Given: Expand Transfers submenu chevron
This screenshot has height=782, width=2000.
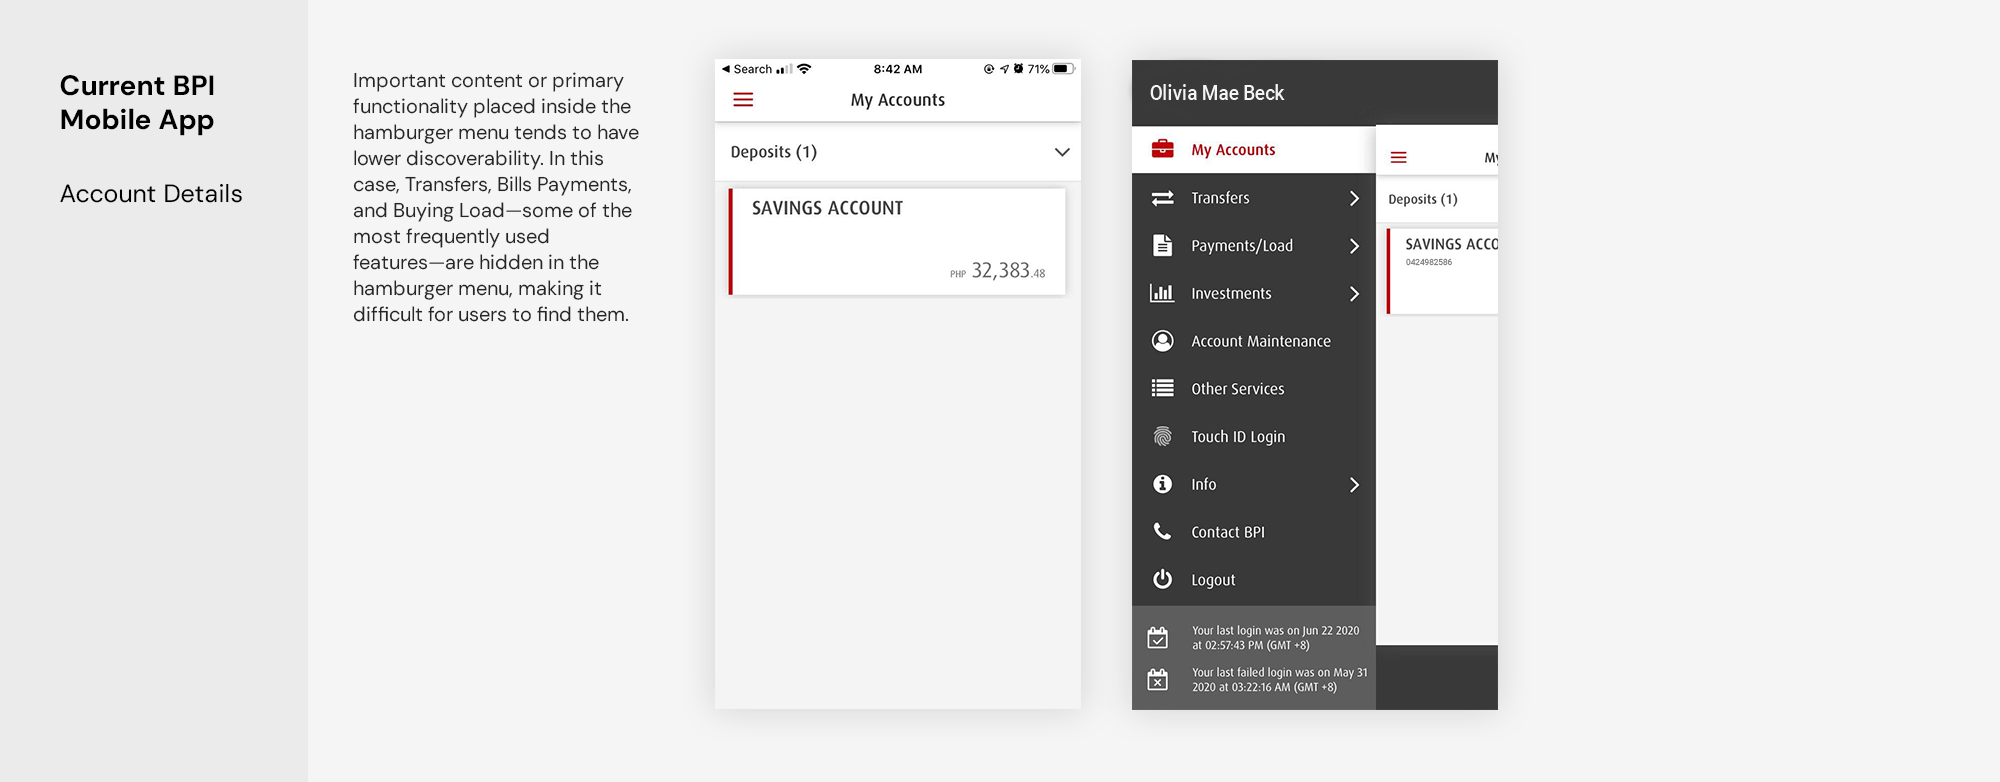Looking at the screenshot, I should click(x=1354, y=198).
